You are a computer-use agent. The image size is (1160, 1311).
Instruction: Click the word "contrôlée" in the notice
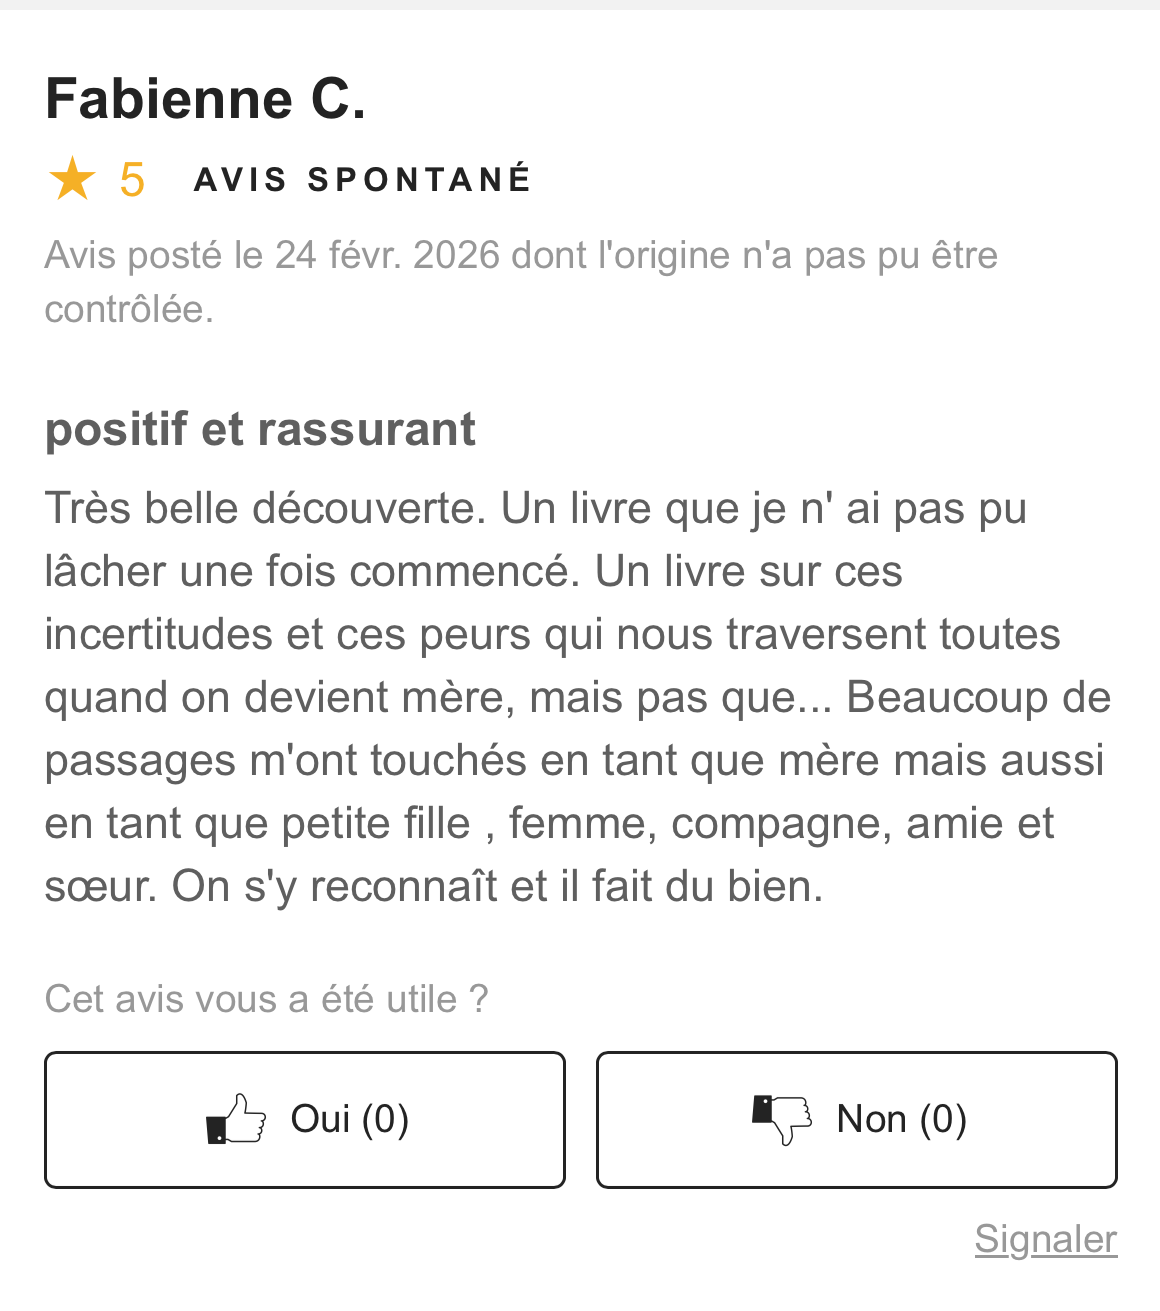coord(127,309)
